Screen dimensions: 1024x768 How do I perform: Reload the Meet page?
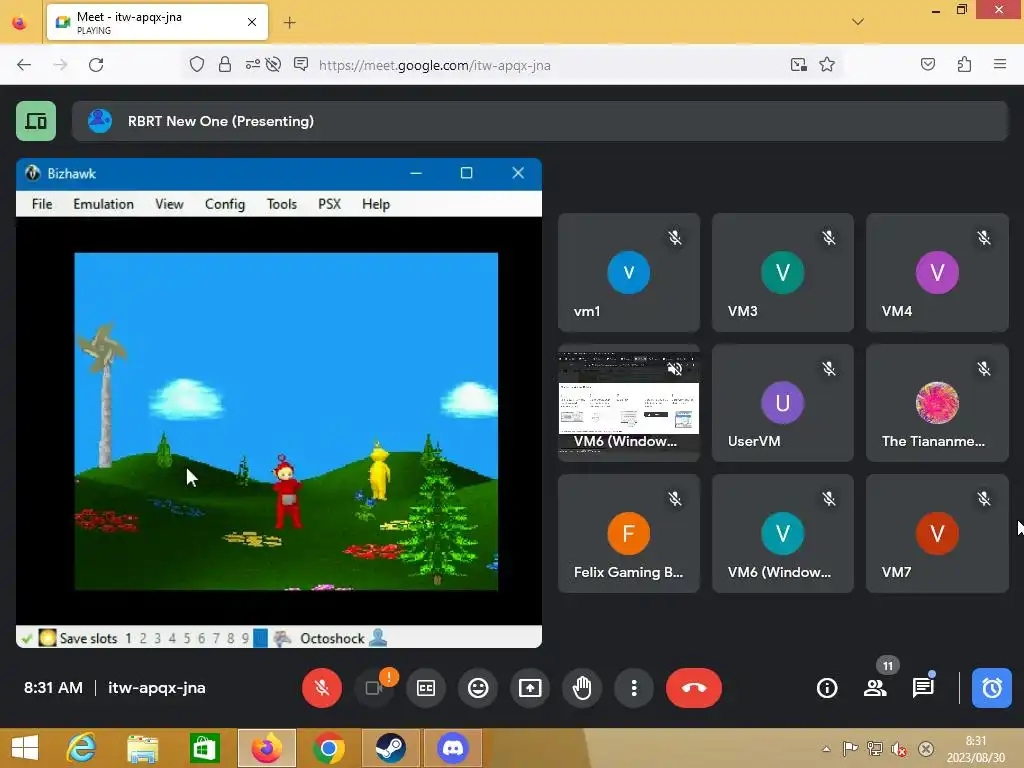(96, 65)
